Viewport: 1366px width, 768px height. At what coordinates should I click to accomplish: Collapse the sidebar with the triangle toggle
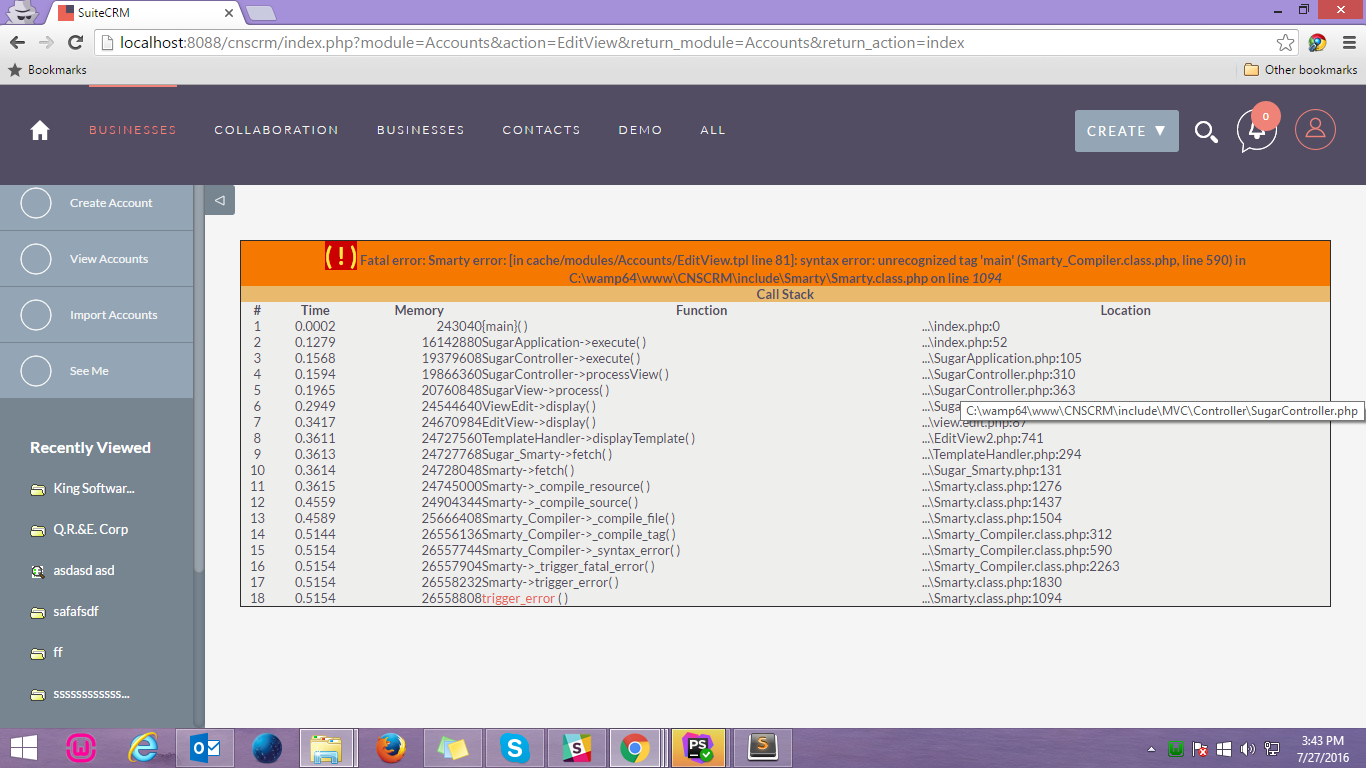[220, 200]
